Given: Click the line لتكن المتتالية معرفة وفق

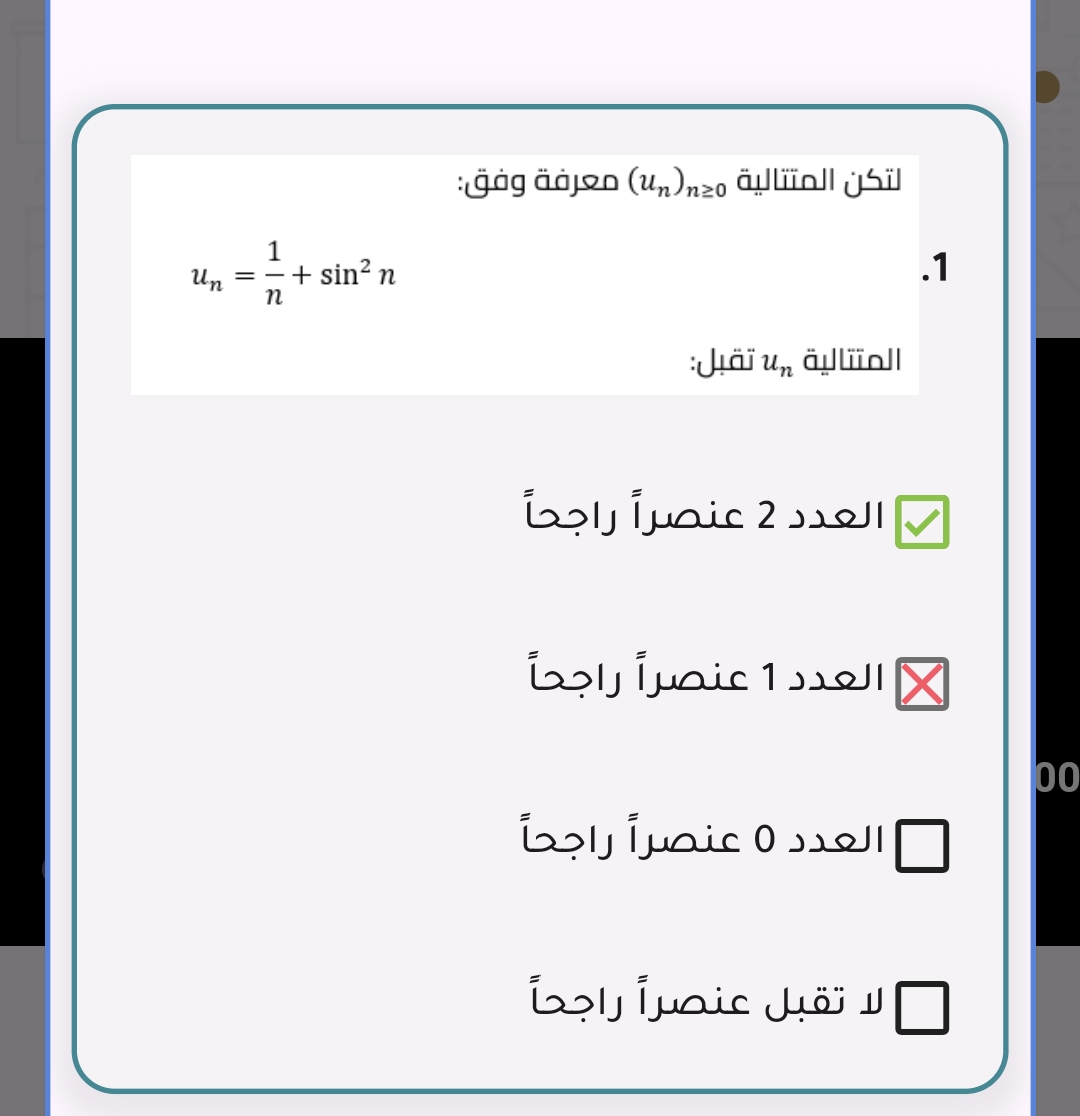Looking at the screenshot, I should tap(679, 182).
